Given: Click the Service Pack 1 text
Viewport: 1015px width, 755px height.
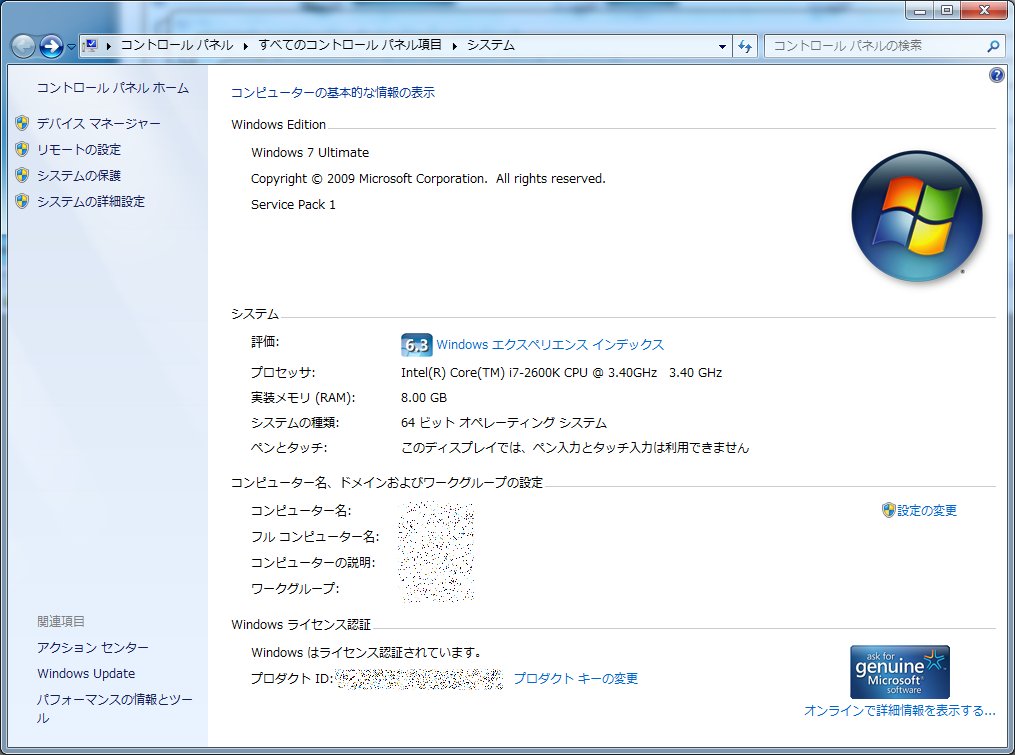Looking at the screenshot, I should tap(293, 205).
